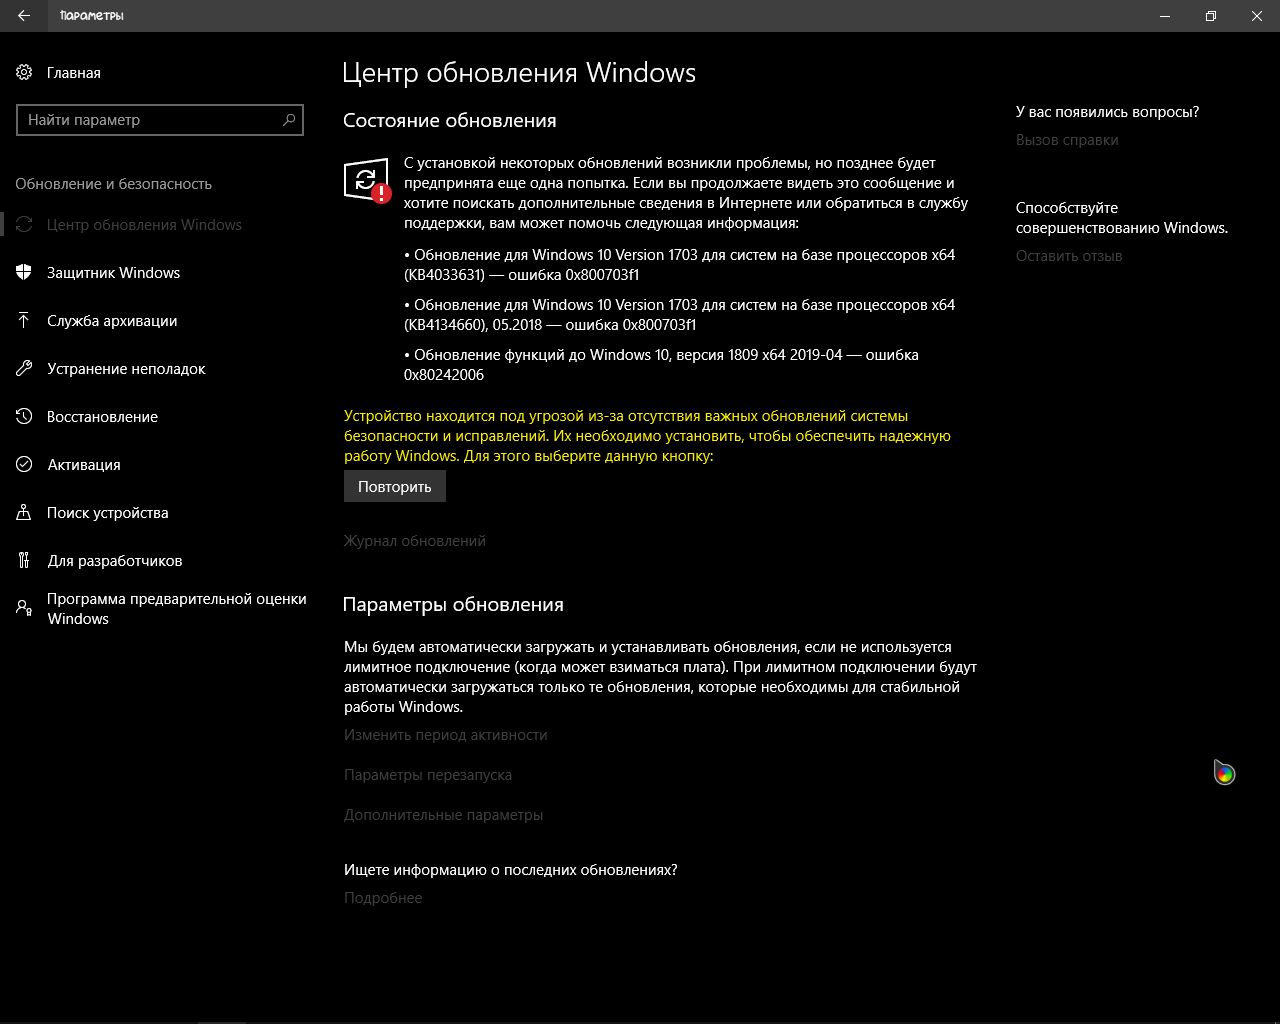Open Служба архивации section
The width and height of the screenshot is (1280, 1024).
coord(112,321)
